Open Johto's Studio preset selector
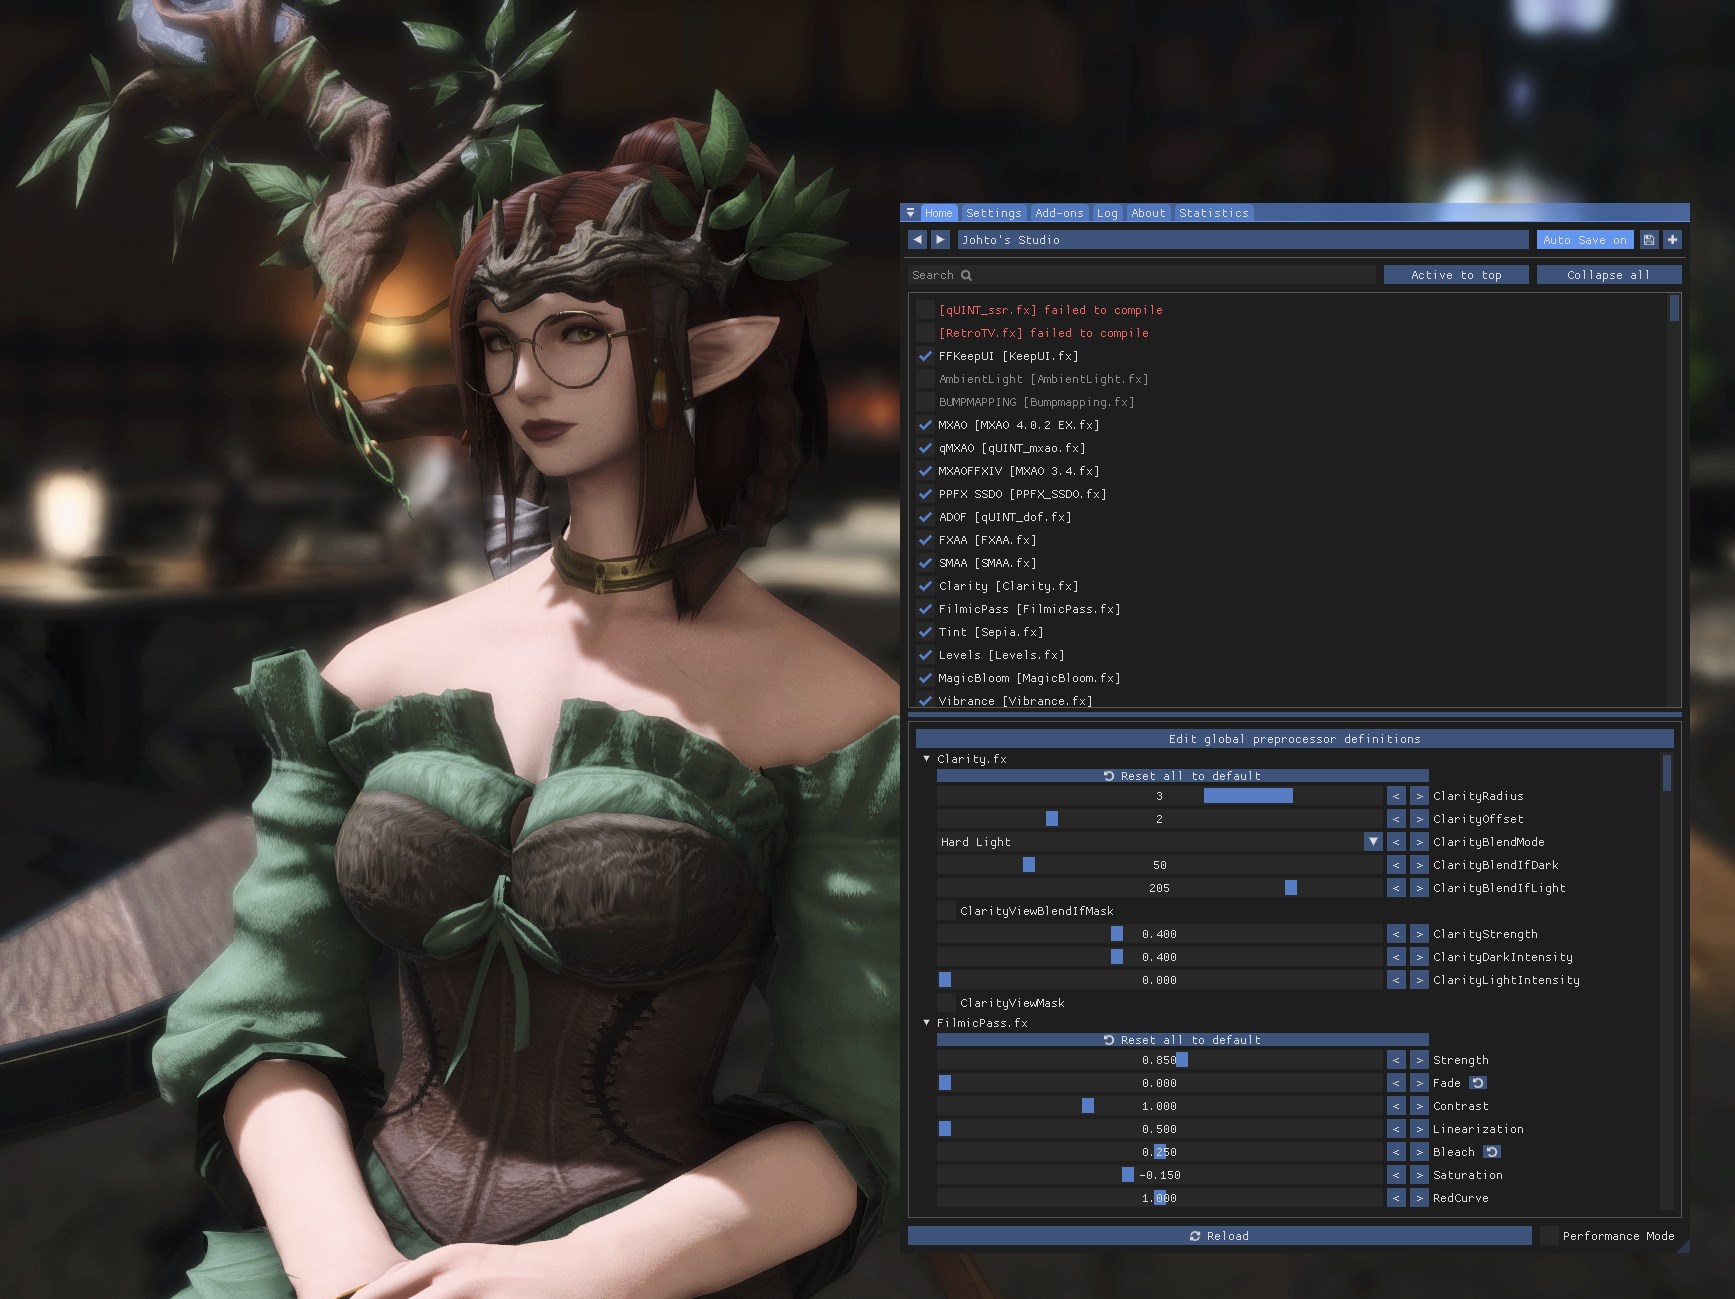This screenshot has height=1299, width=1735. click(1242, 240)
